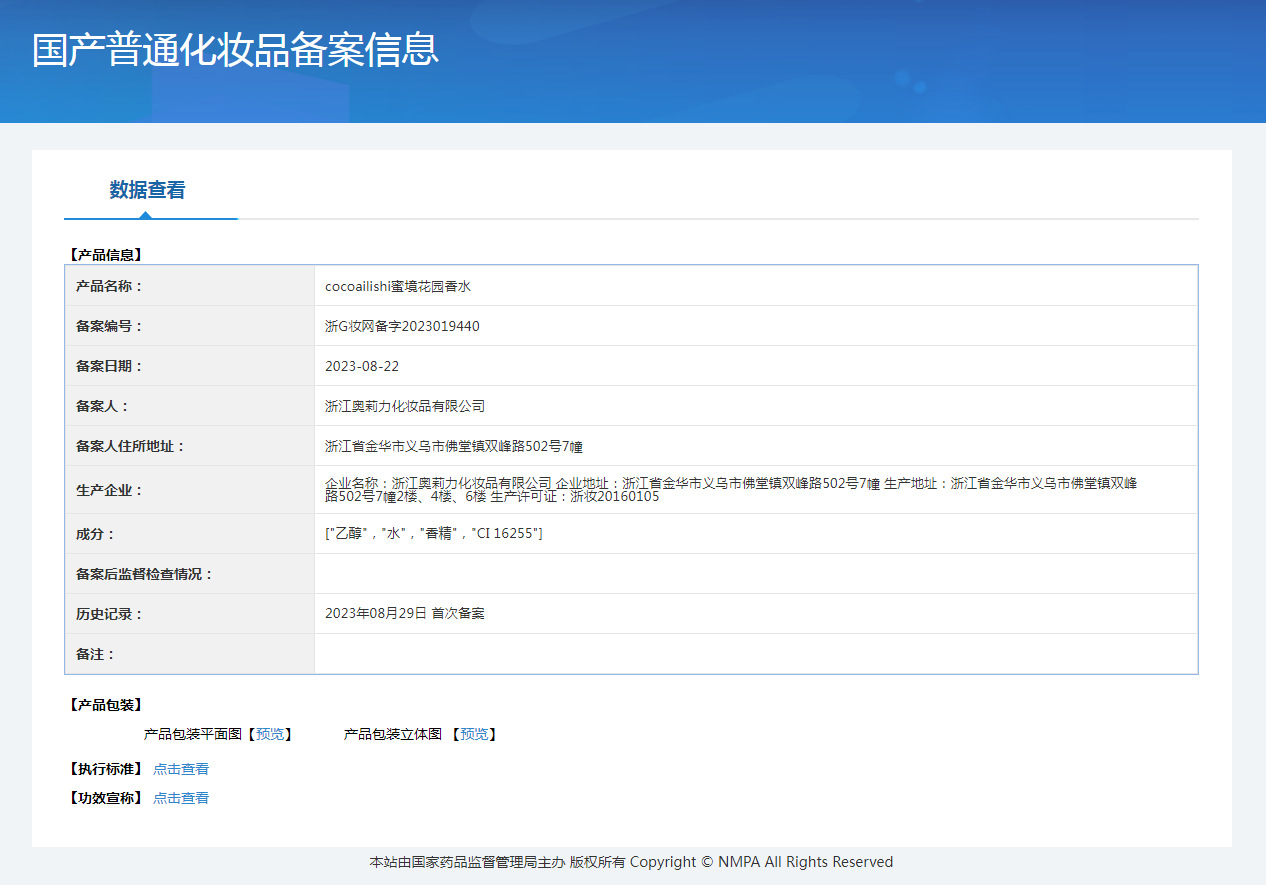Click the 生产企业 row label

pyautogui.click(x=110, y=490)
